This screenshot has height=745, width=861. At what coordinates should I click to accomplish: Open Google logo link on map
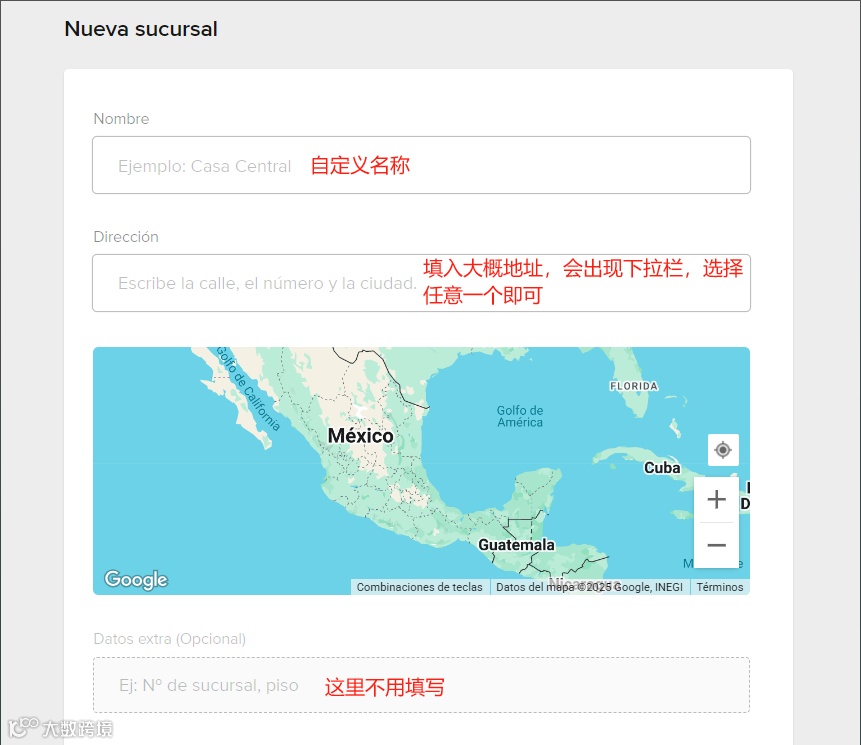tap(136, 580)
